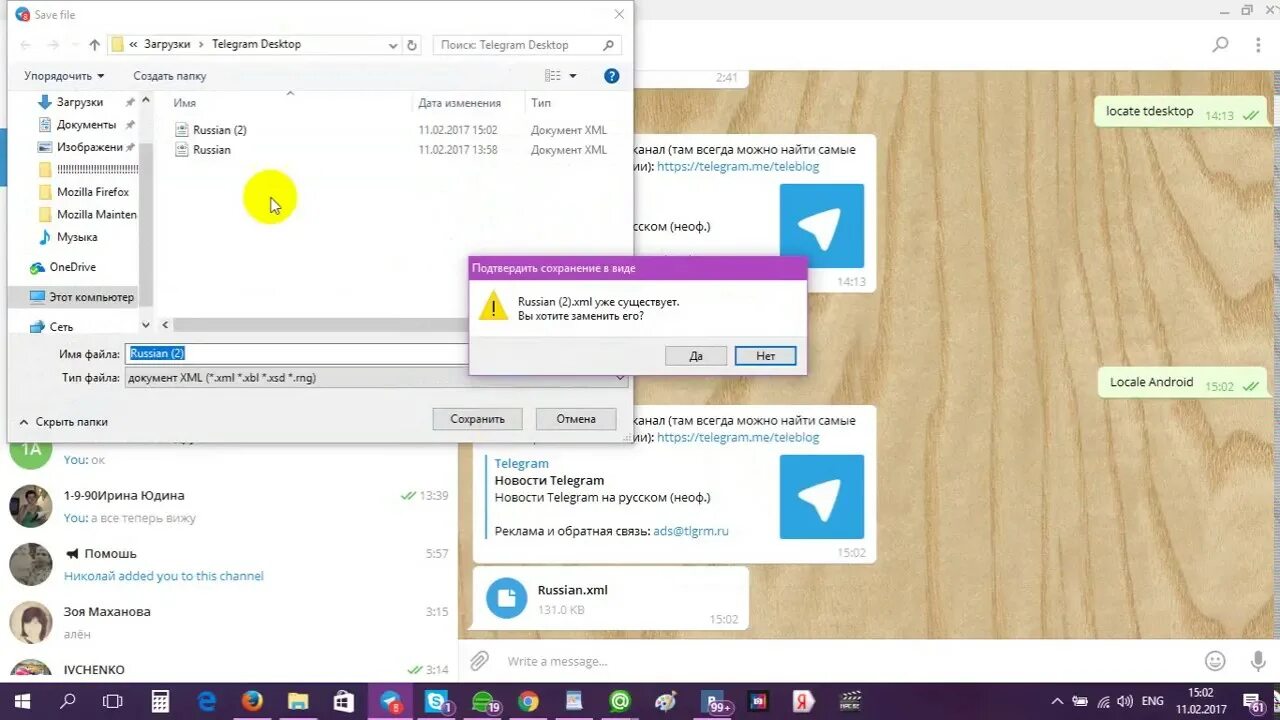Viewport: 1280px width, 720px height.
Task: Click the attach paperclip icon in Telegram
Action: pyautogui.click(x=480, y=661)
